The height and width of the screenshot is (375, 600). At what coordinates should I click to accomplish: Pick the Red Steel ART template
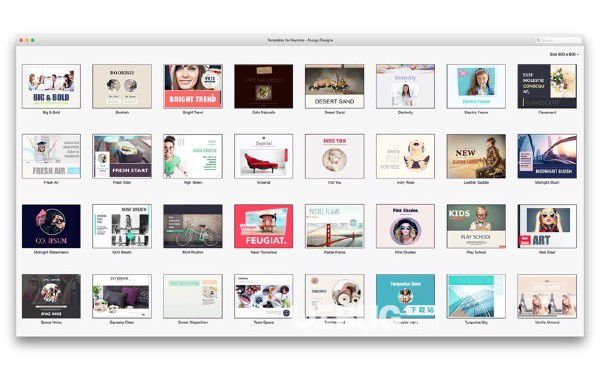[x=547, y=226]
